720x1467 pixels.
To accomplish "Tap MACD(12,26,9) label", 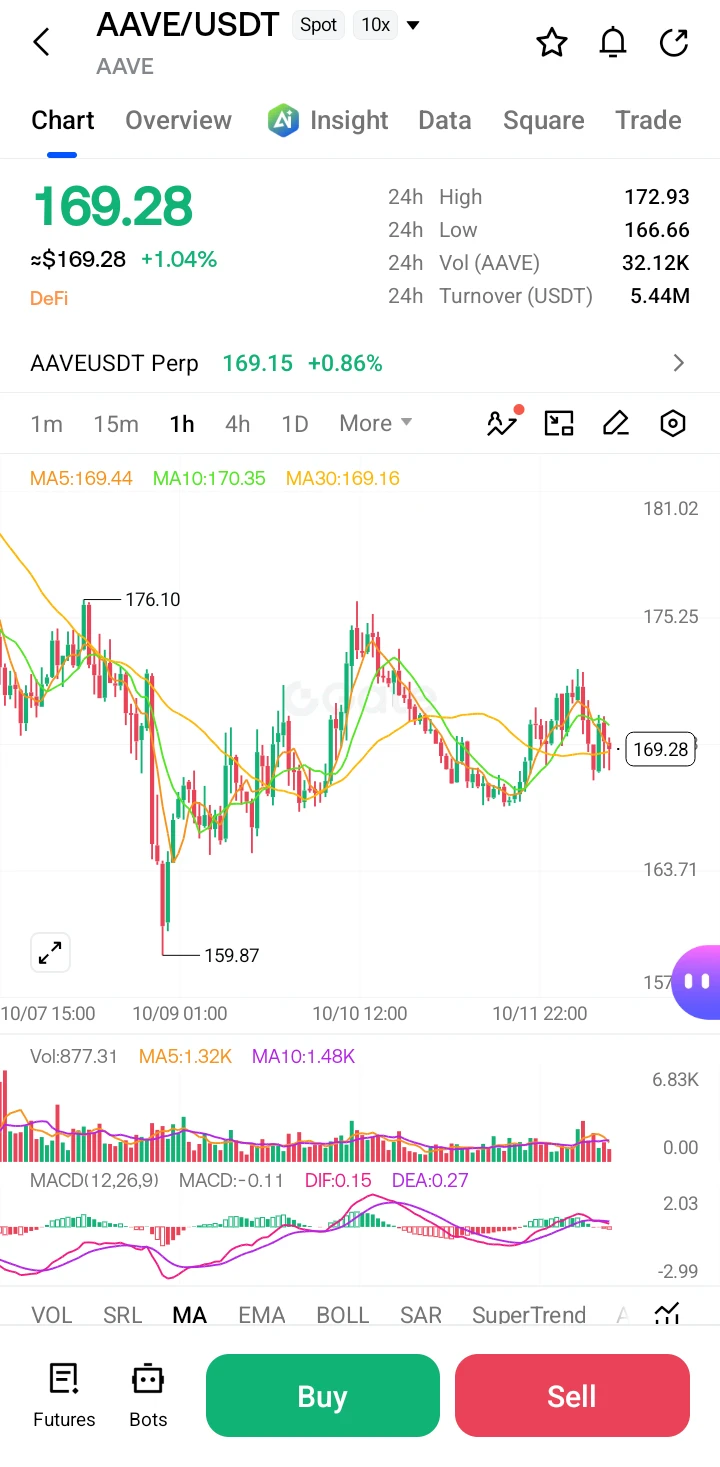I will (x=94, y=1180).
